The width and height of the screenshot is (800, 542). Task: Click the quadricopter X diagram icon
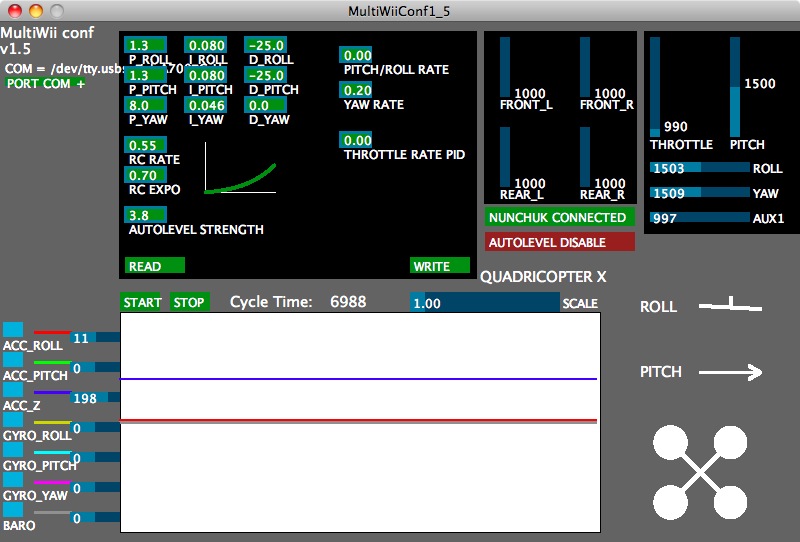pyautogui.click(x=700, y=473)
